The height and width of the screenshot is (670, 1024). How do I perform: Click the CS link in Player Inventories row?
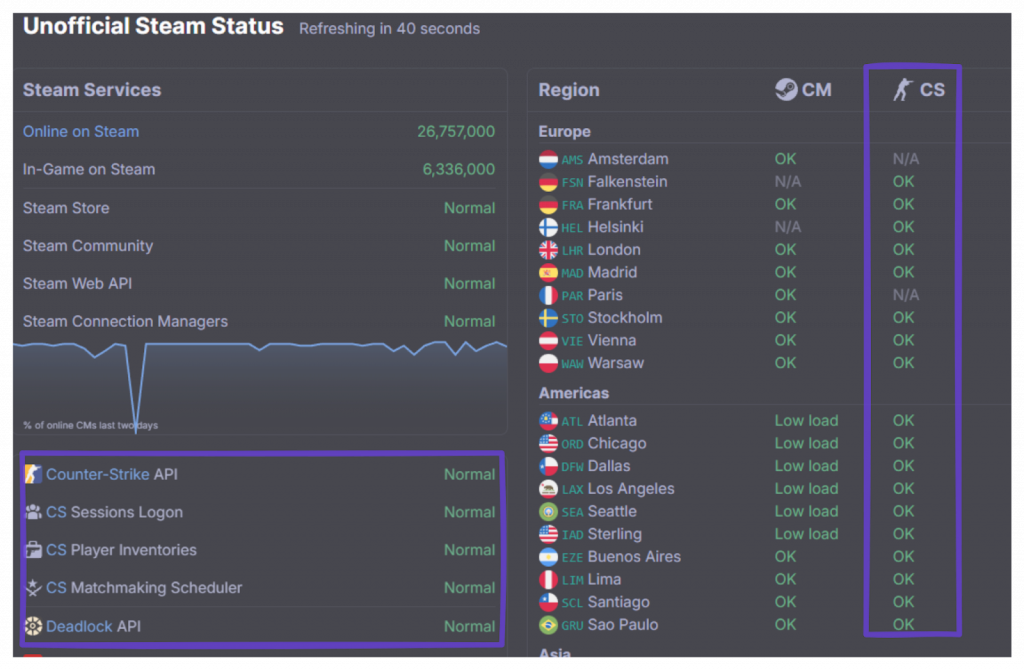56,550
